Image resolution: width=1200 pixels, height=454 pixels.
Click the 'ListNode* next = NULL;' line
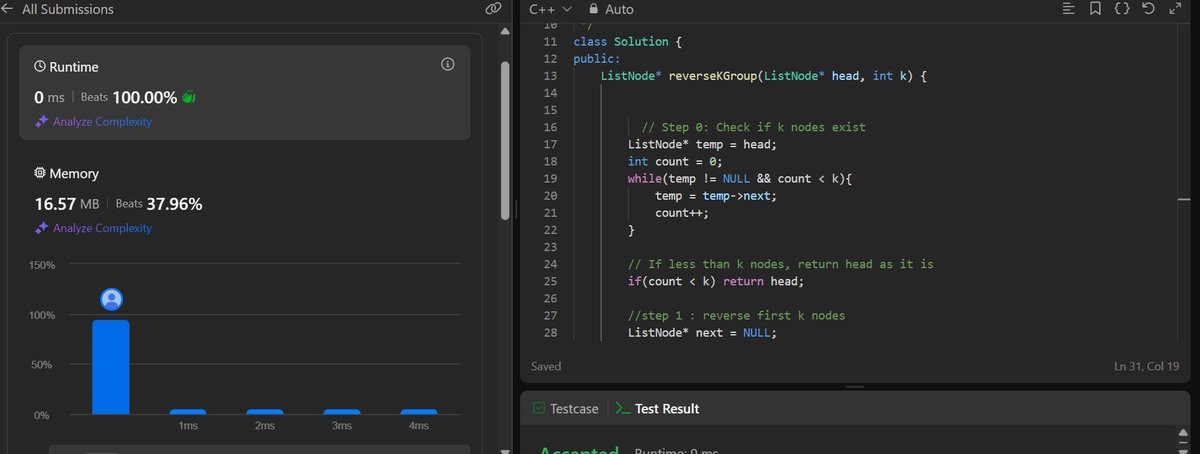click(x=702, y=332)
